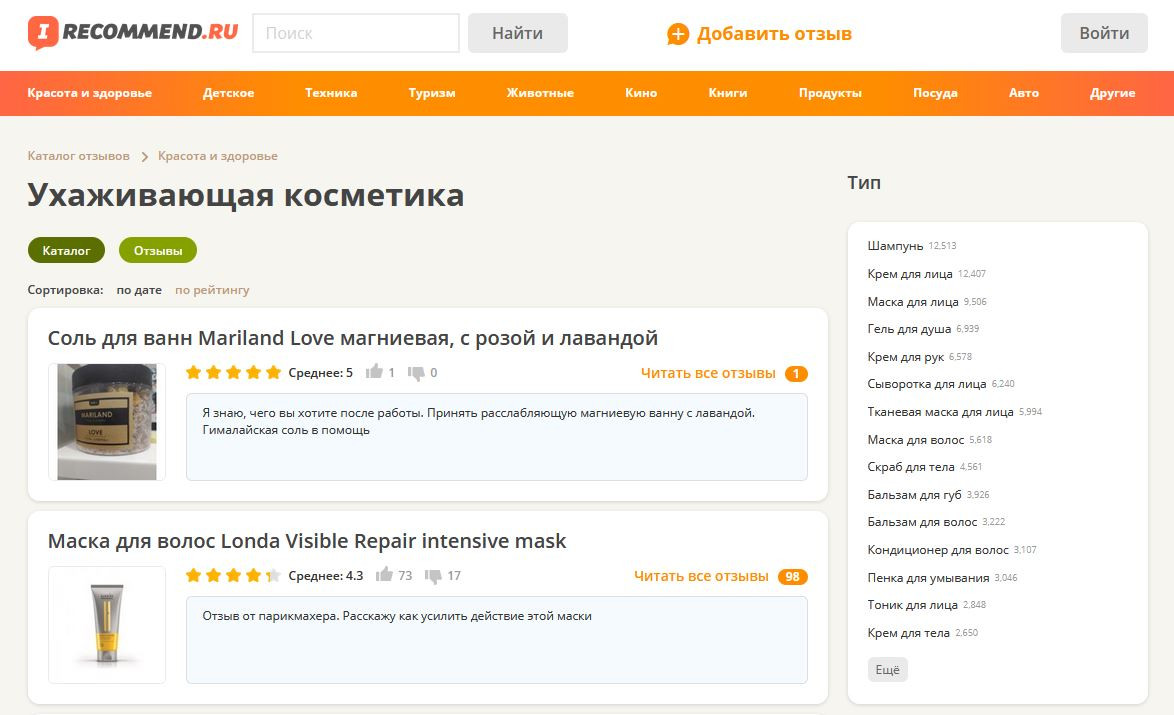Click the orange plus icon for adding review
This screenshot has width=1174, height=715.
(x=678, y=34)
